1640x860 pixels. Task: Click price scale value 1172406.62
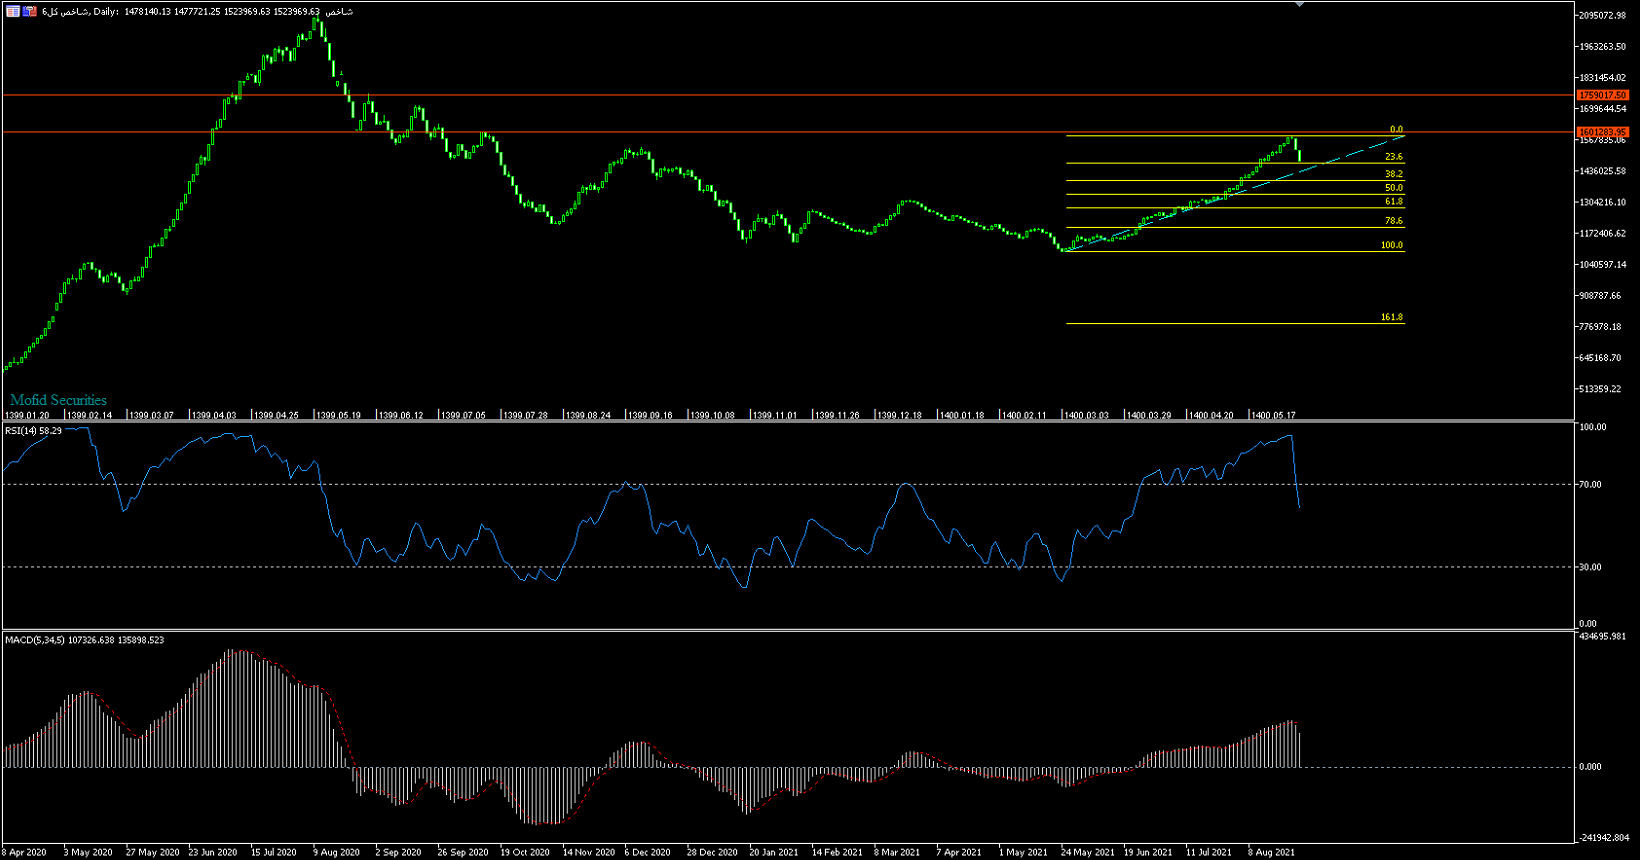[1603, 233]
